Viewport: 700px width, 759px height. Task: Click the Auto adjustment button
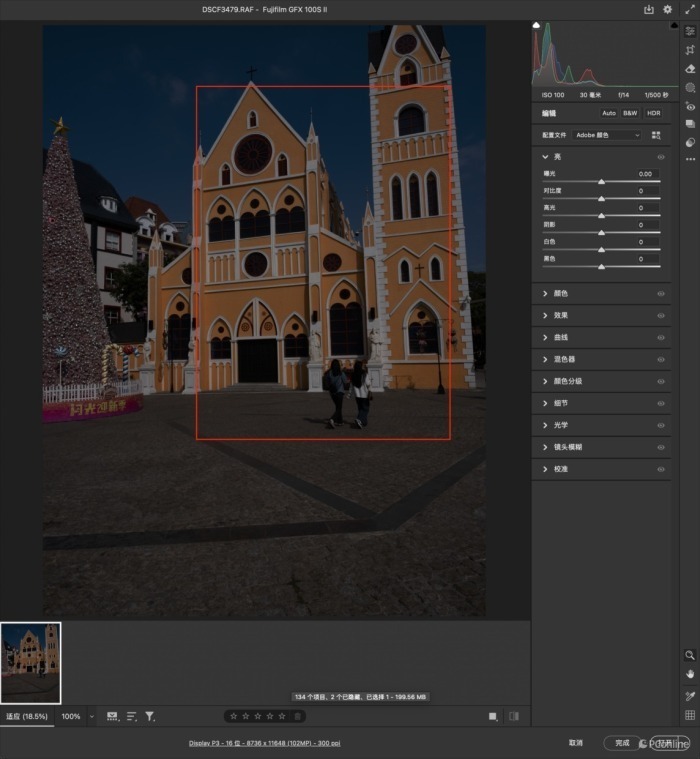[x=609, y=113]
